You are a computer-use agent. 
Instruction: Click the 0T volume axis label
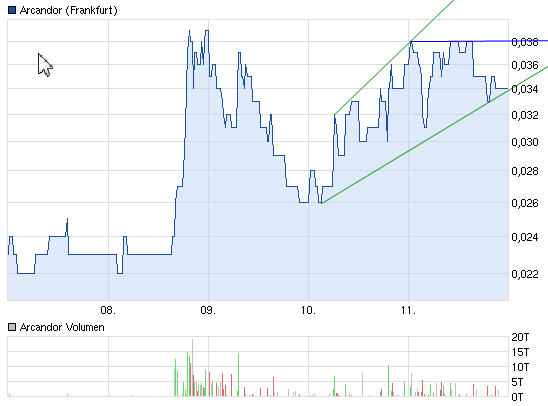point(517,397)
